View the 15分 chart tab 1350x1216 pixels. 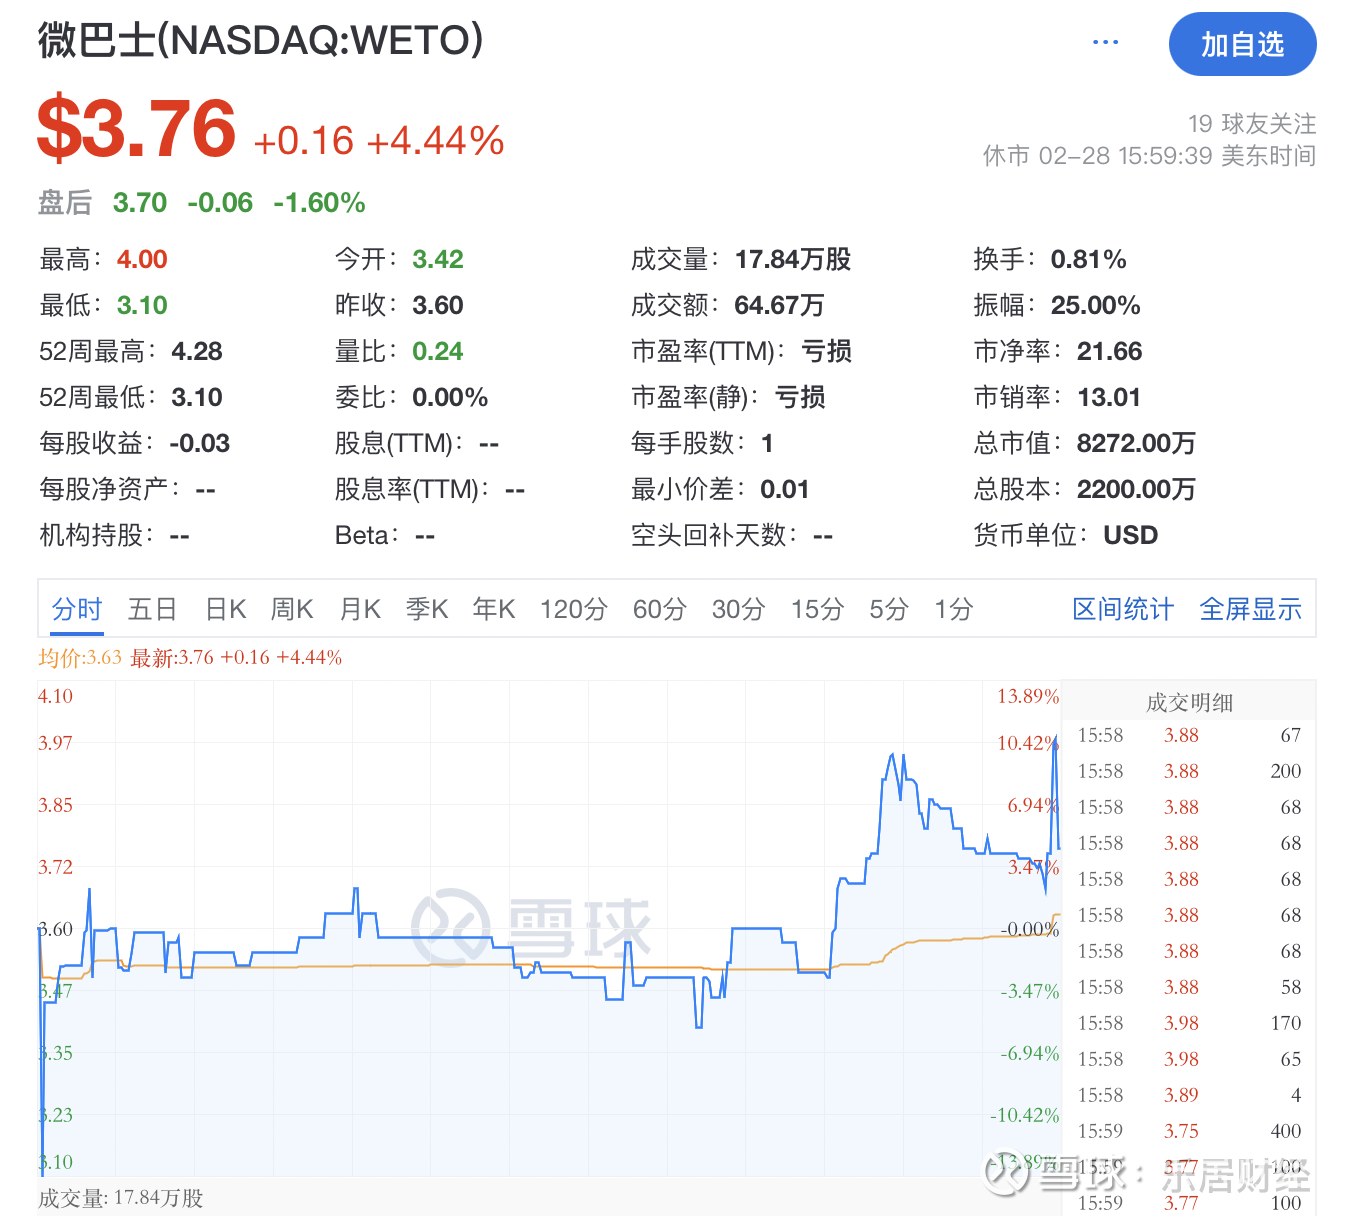pyautogui.click(x=818, y=609)
